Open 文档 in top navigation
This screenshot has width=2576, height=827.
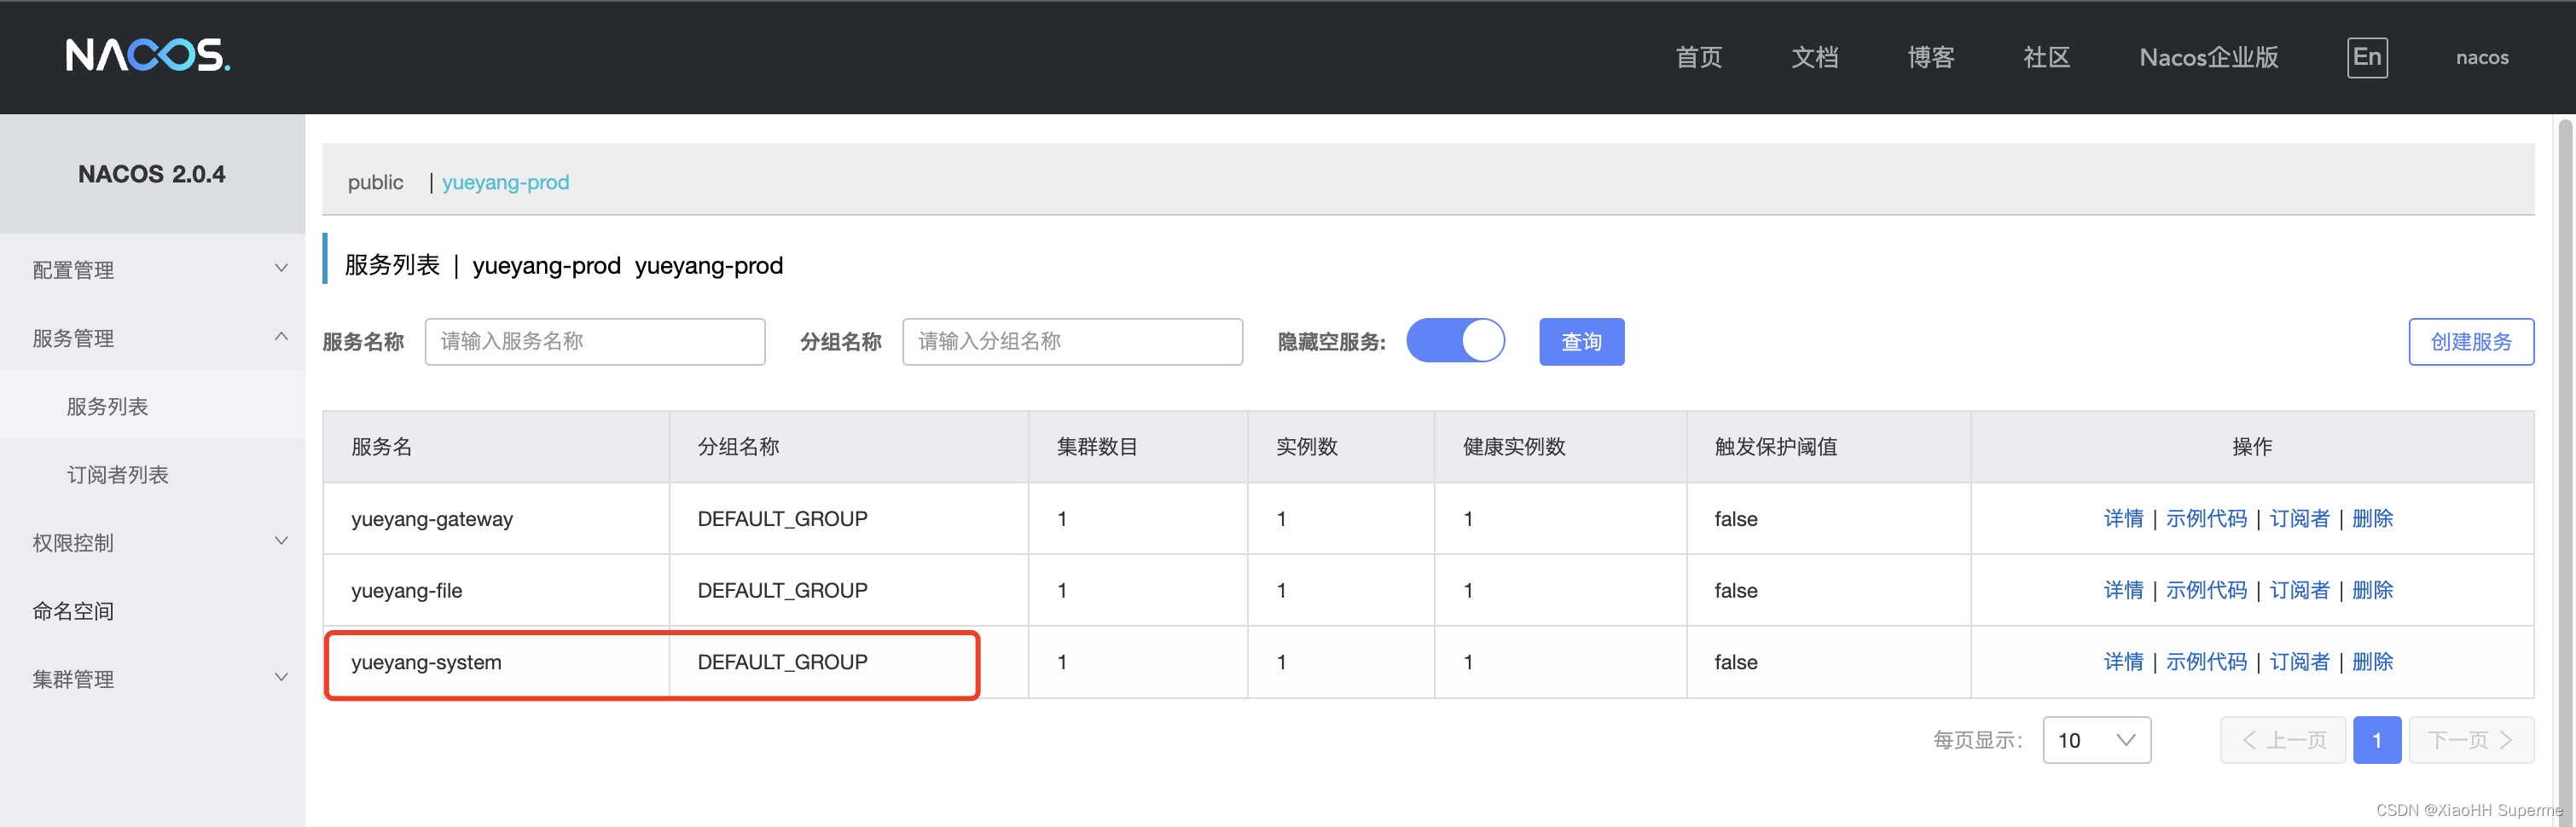[1814, 57]
